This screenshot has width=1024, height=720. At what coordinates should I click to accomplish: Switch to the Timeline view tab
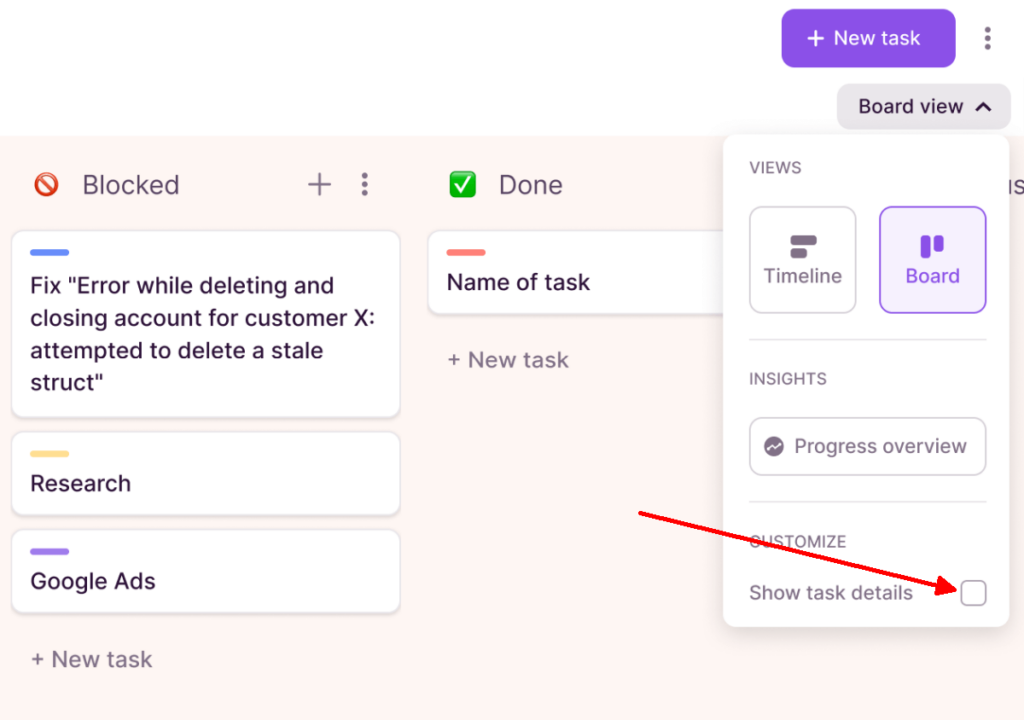tap(802, 259)
